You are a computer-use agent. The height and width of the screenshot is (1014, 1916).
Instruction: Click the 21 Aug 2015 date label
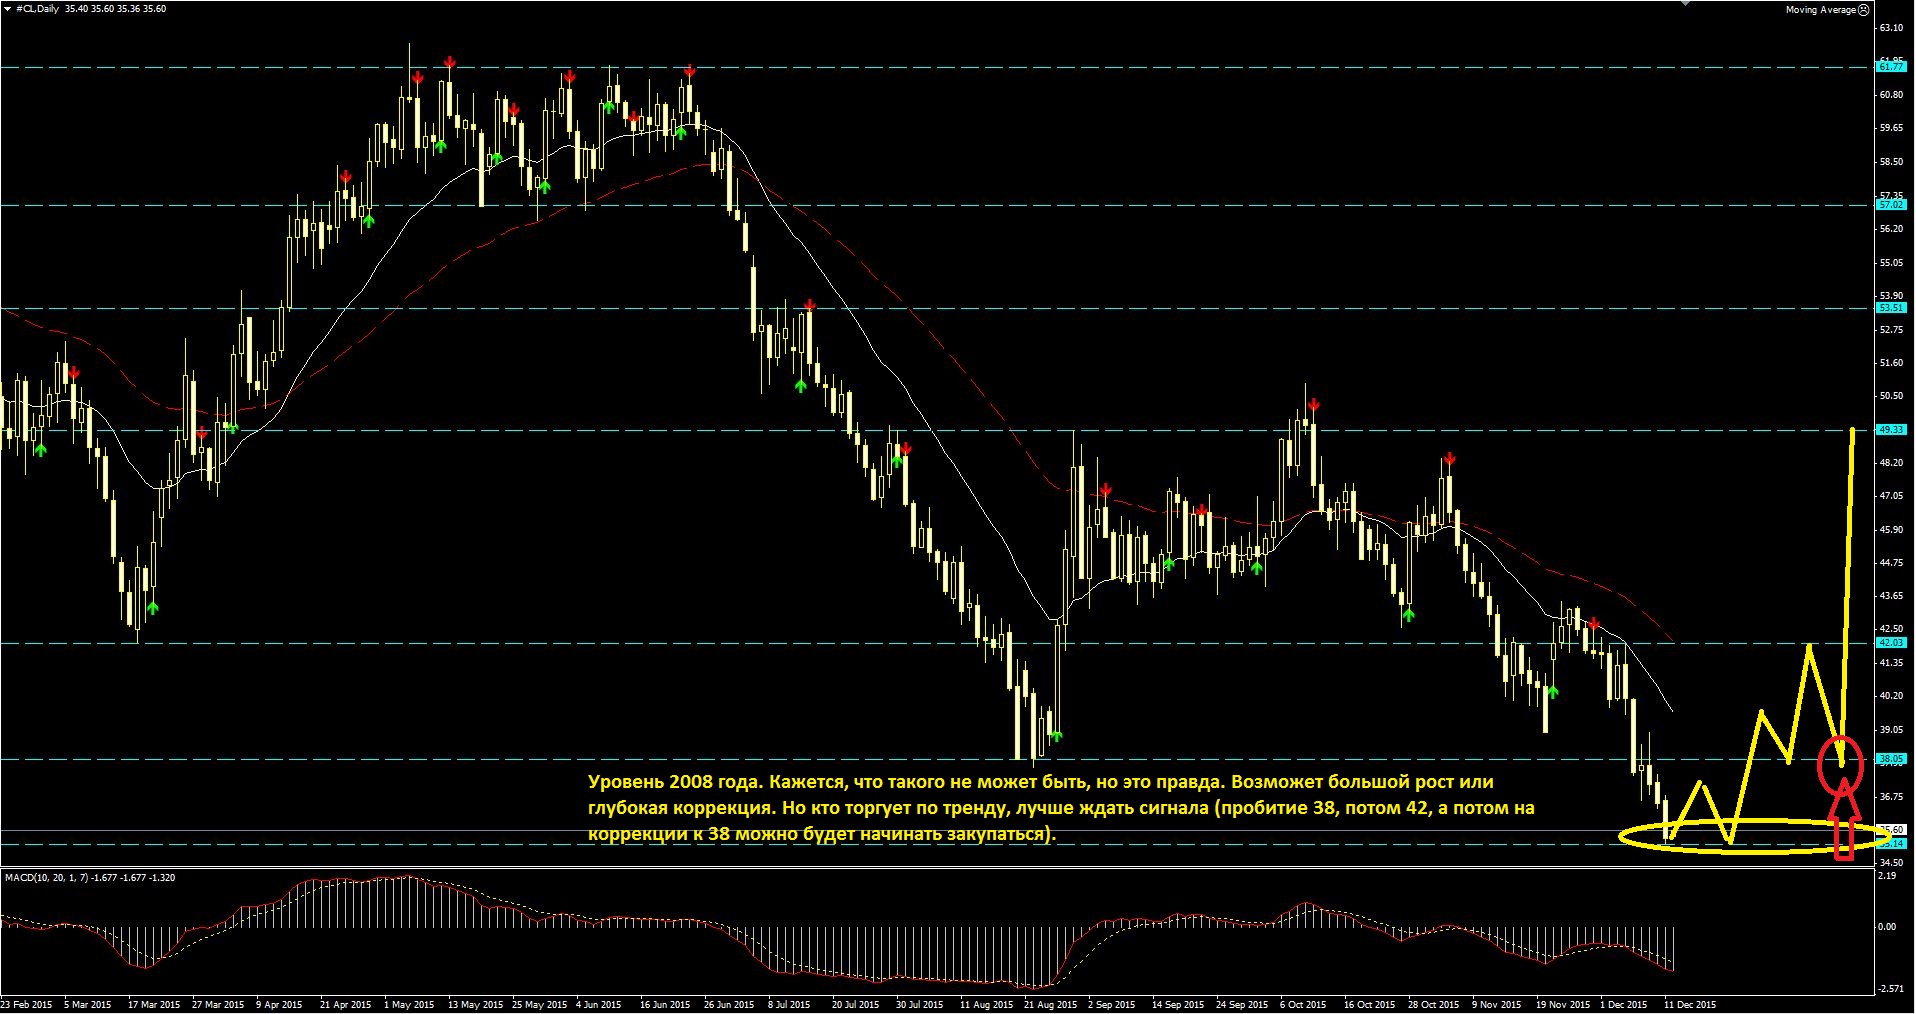click(1051, 1005)
